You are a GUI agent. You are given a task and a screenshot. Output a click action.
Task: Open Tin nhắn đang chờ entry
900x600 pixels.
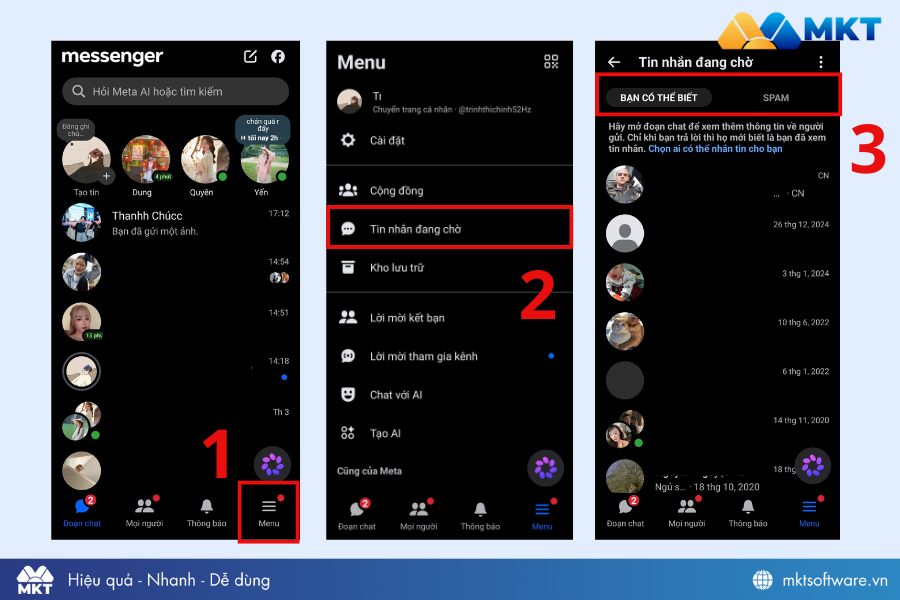449,229
